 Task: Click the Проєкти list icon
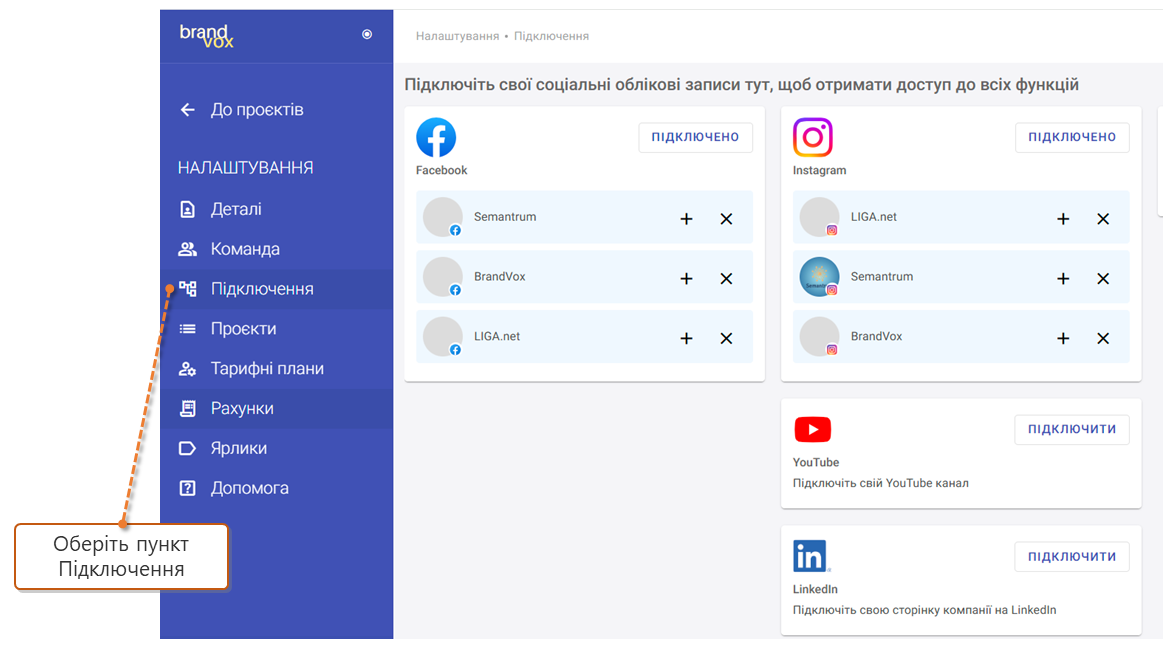[x=187, y=329]
